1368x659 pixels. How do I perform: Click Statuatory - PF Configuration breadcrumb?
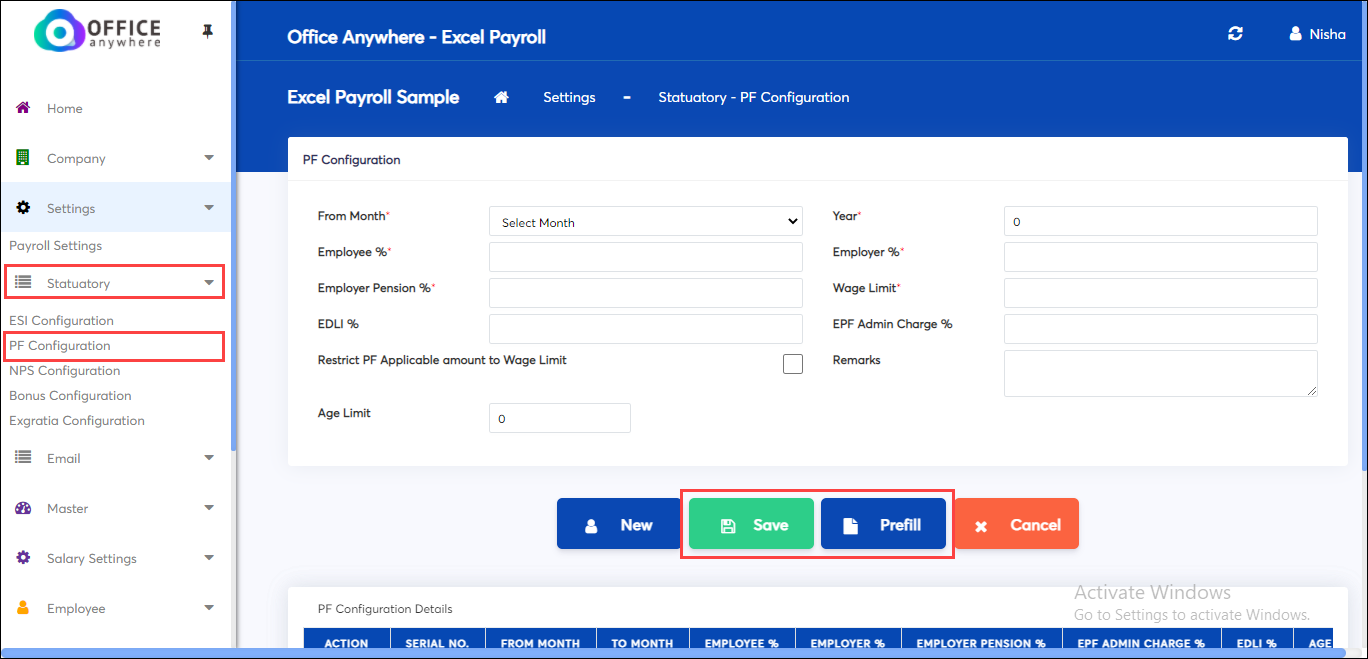[754, 97]
